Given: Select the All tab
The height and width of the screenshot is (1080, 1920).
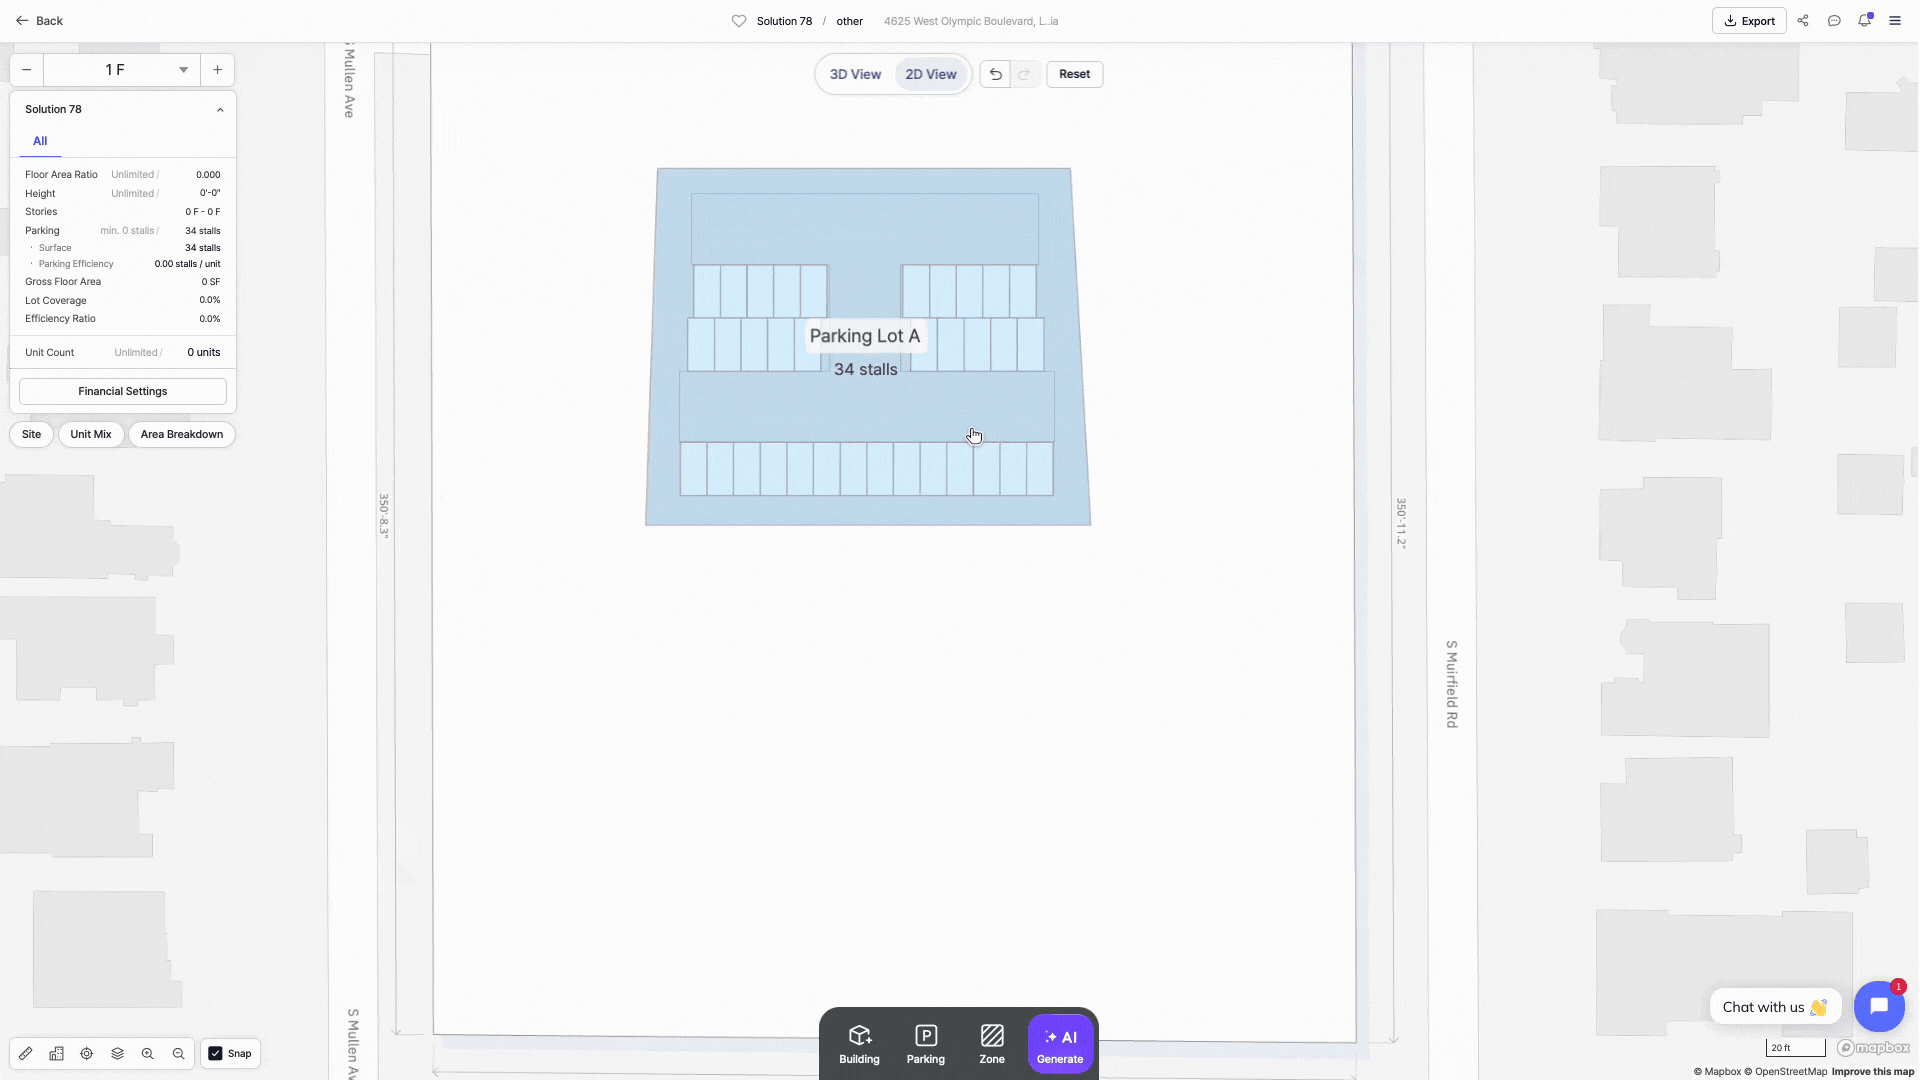Looking at the screenshot, I should (40, 141).
